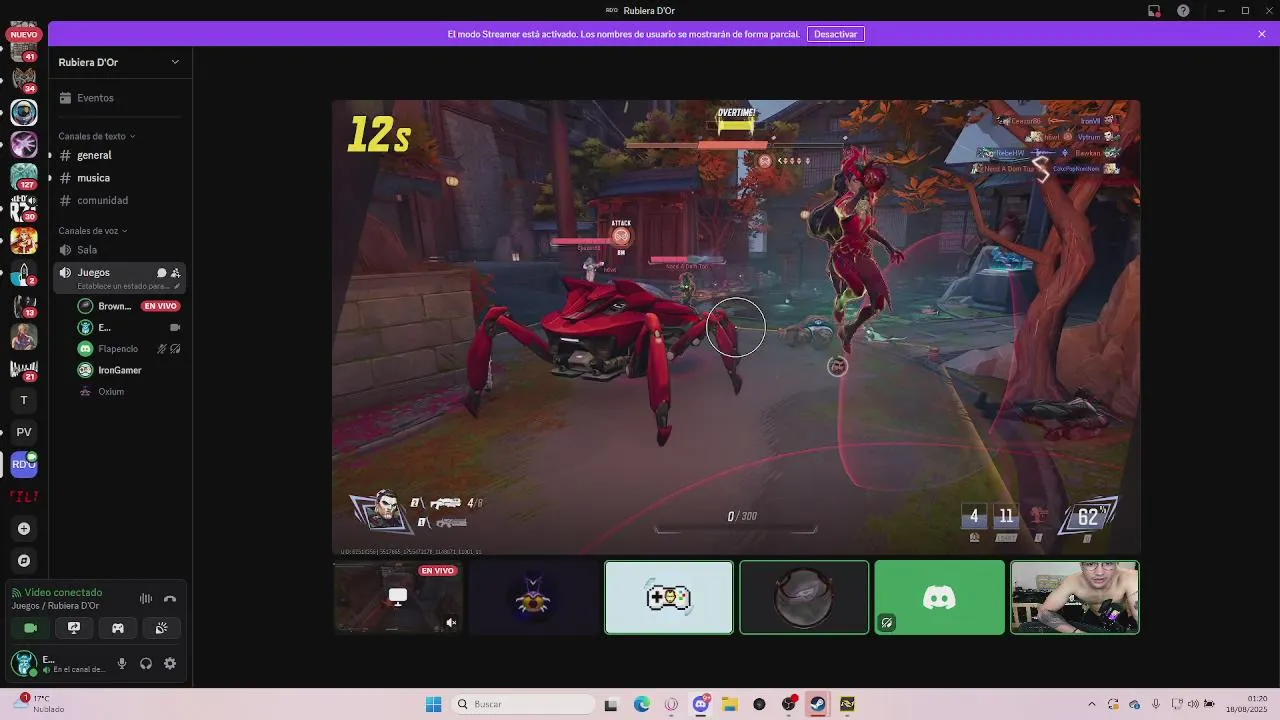The image size is (1280, 720).
Task: Mute the microphone in user panel
Action: (122, 664)
